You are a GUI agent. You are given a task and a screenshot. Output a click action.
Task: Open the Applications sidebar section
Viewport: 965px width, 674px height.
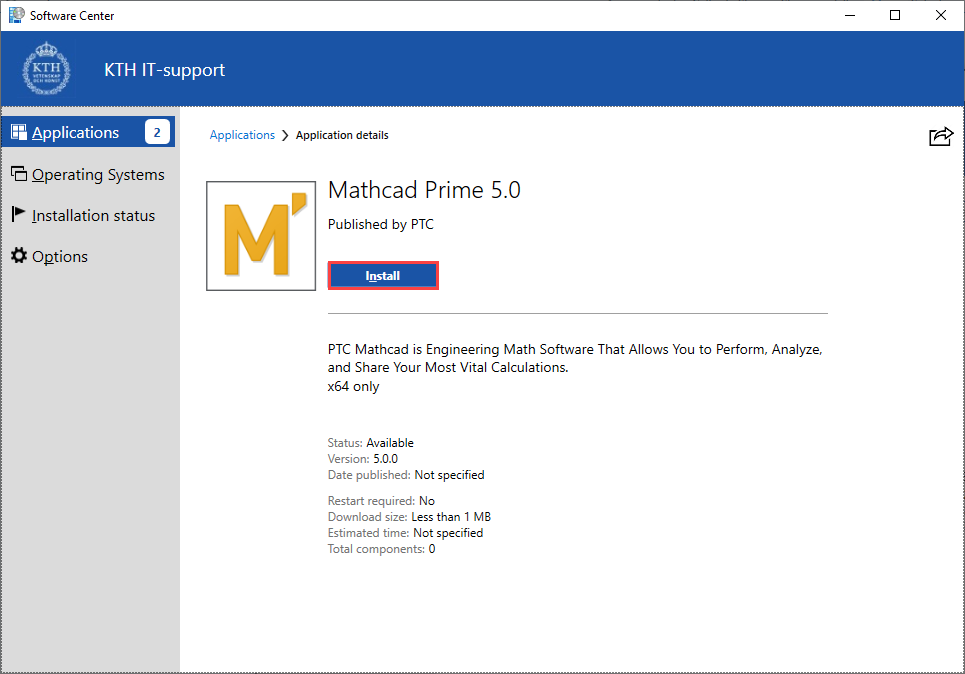[x=88, y=132]
